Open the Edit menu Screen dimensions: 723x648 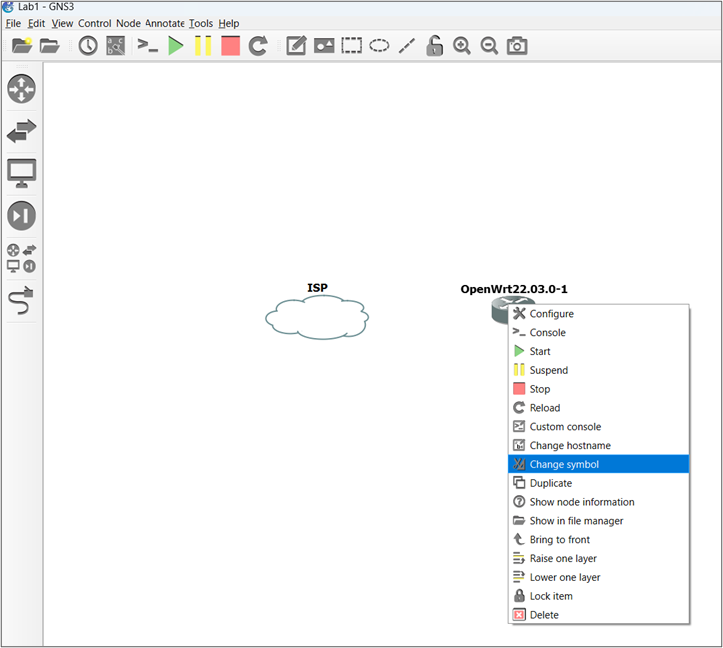(x=36, y=23)
